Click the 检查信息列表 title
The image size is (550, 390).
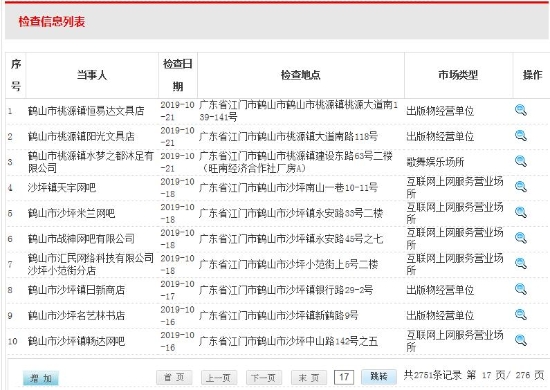tap(52, 21)
